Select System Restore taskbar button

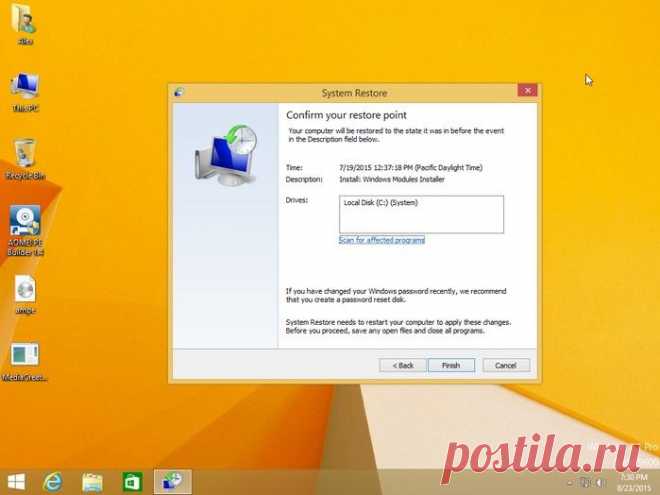point(173,482)
